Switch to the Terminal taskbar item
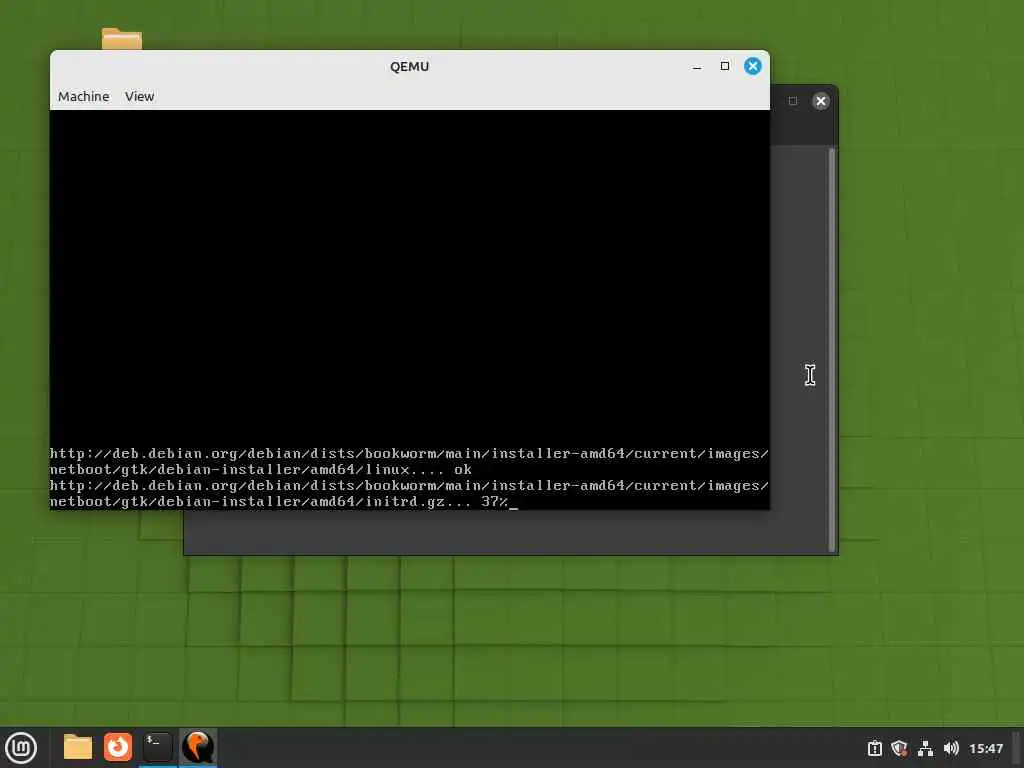This screenshot has height=768, width=1024. click(x=157, y=747)
